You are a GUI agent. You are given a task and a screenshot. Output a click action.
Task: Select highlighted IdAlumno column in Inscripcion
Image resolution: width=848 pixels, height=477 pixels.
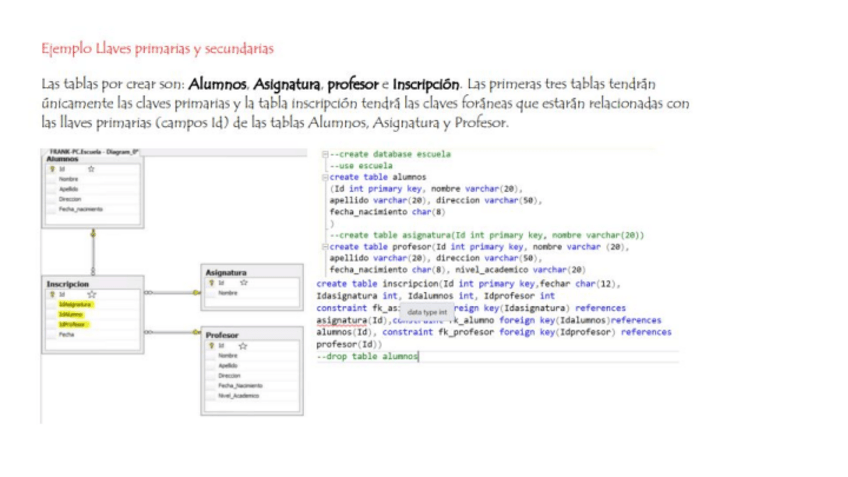tap(71, 315)
